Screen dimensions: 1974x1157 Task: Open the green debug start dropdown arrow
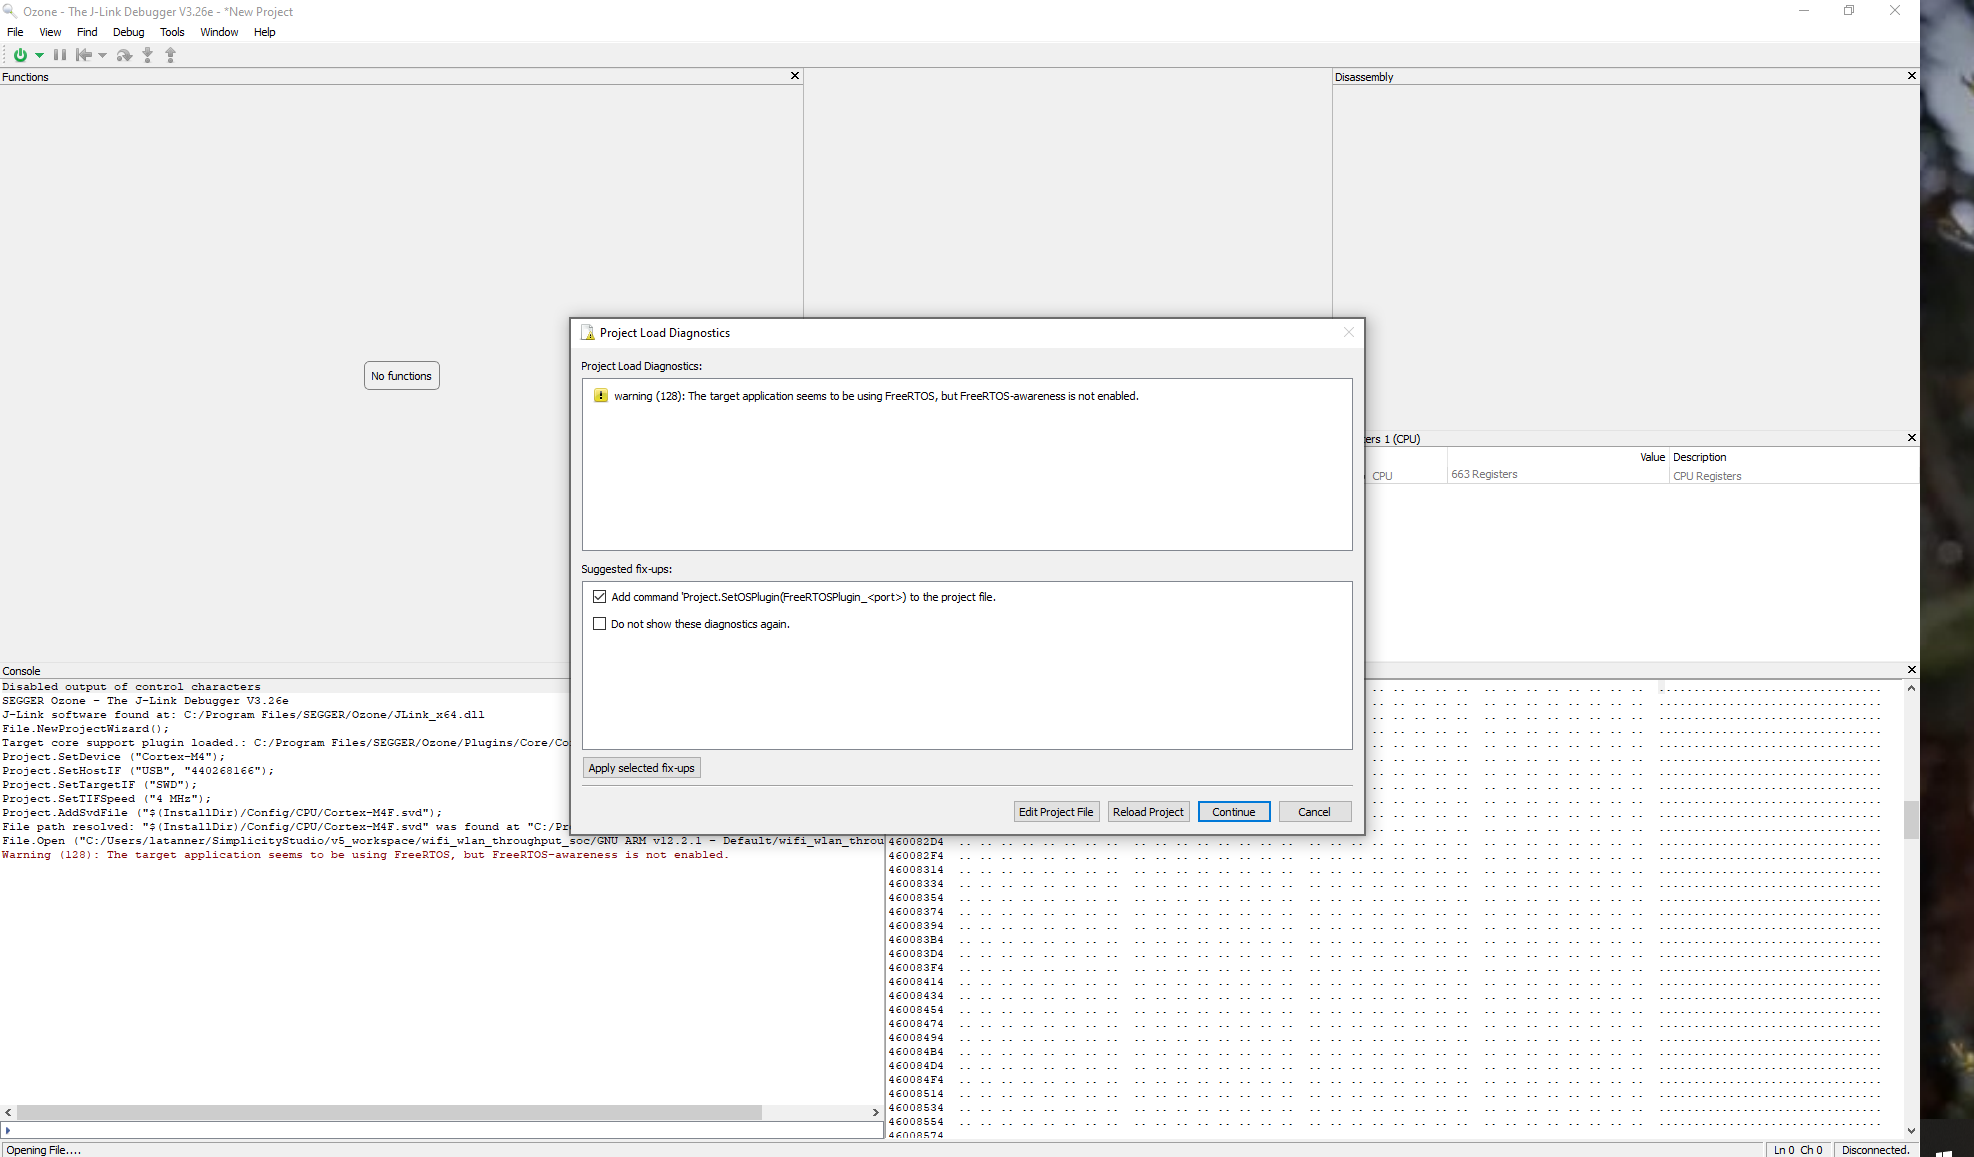(x=39, y=55)
